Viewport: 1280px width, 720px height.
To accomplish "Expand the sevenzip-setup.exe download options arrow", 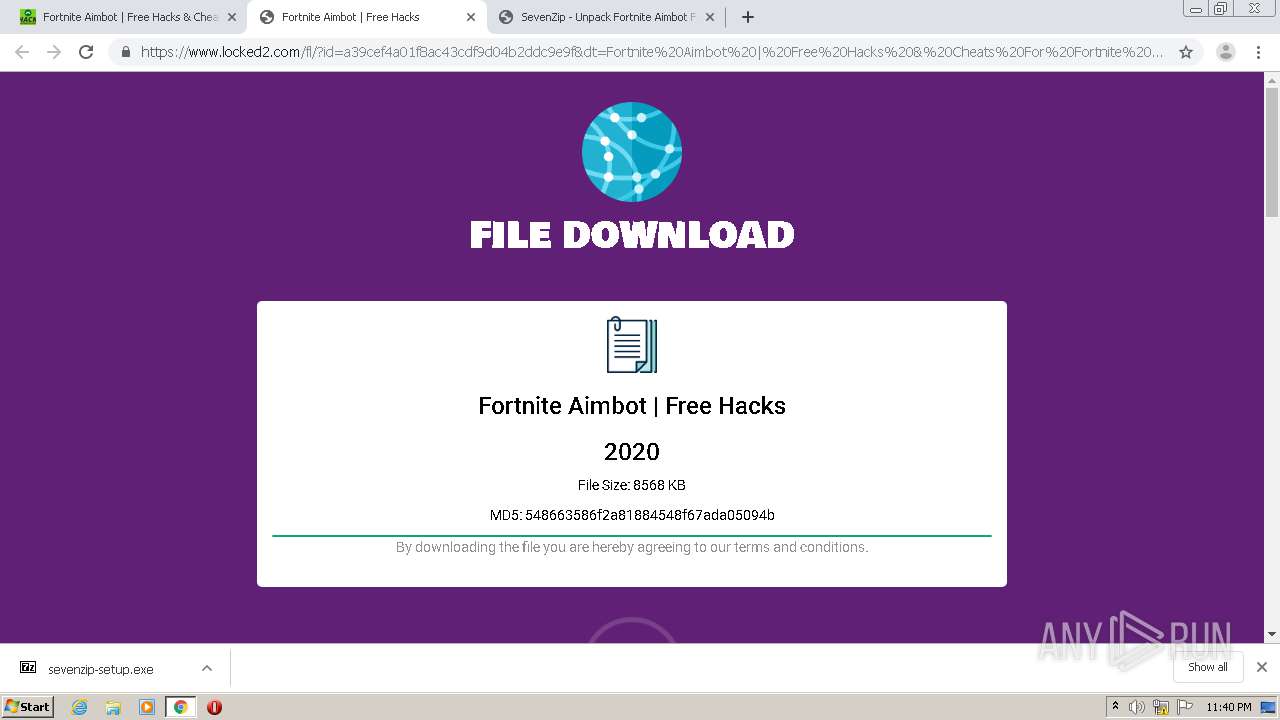I will [x=207, y=668].
